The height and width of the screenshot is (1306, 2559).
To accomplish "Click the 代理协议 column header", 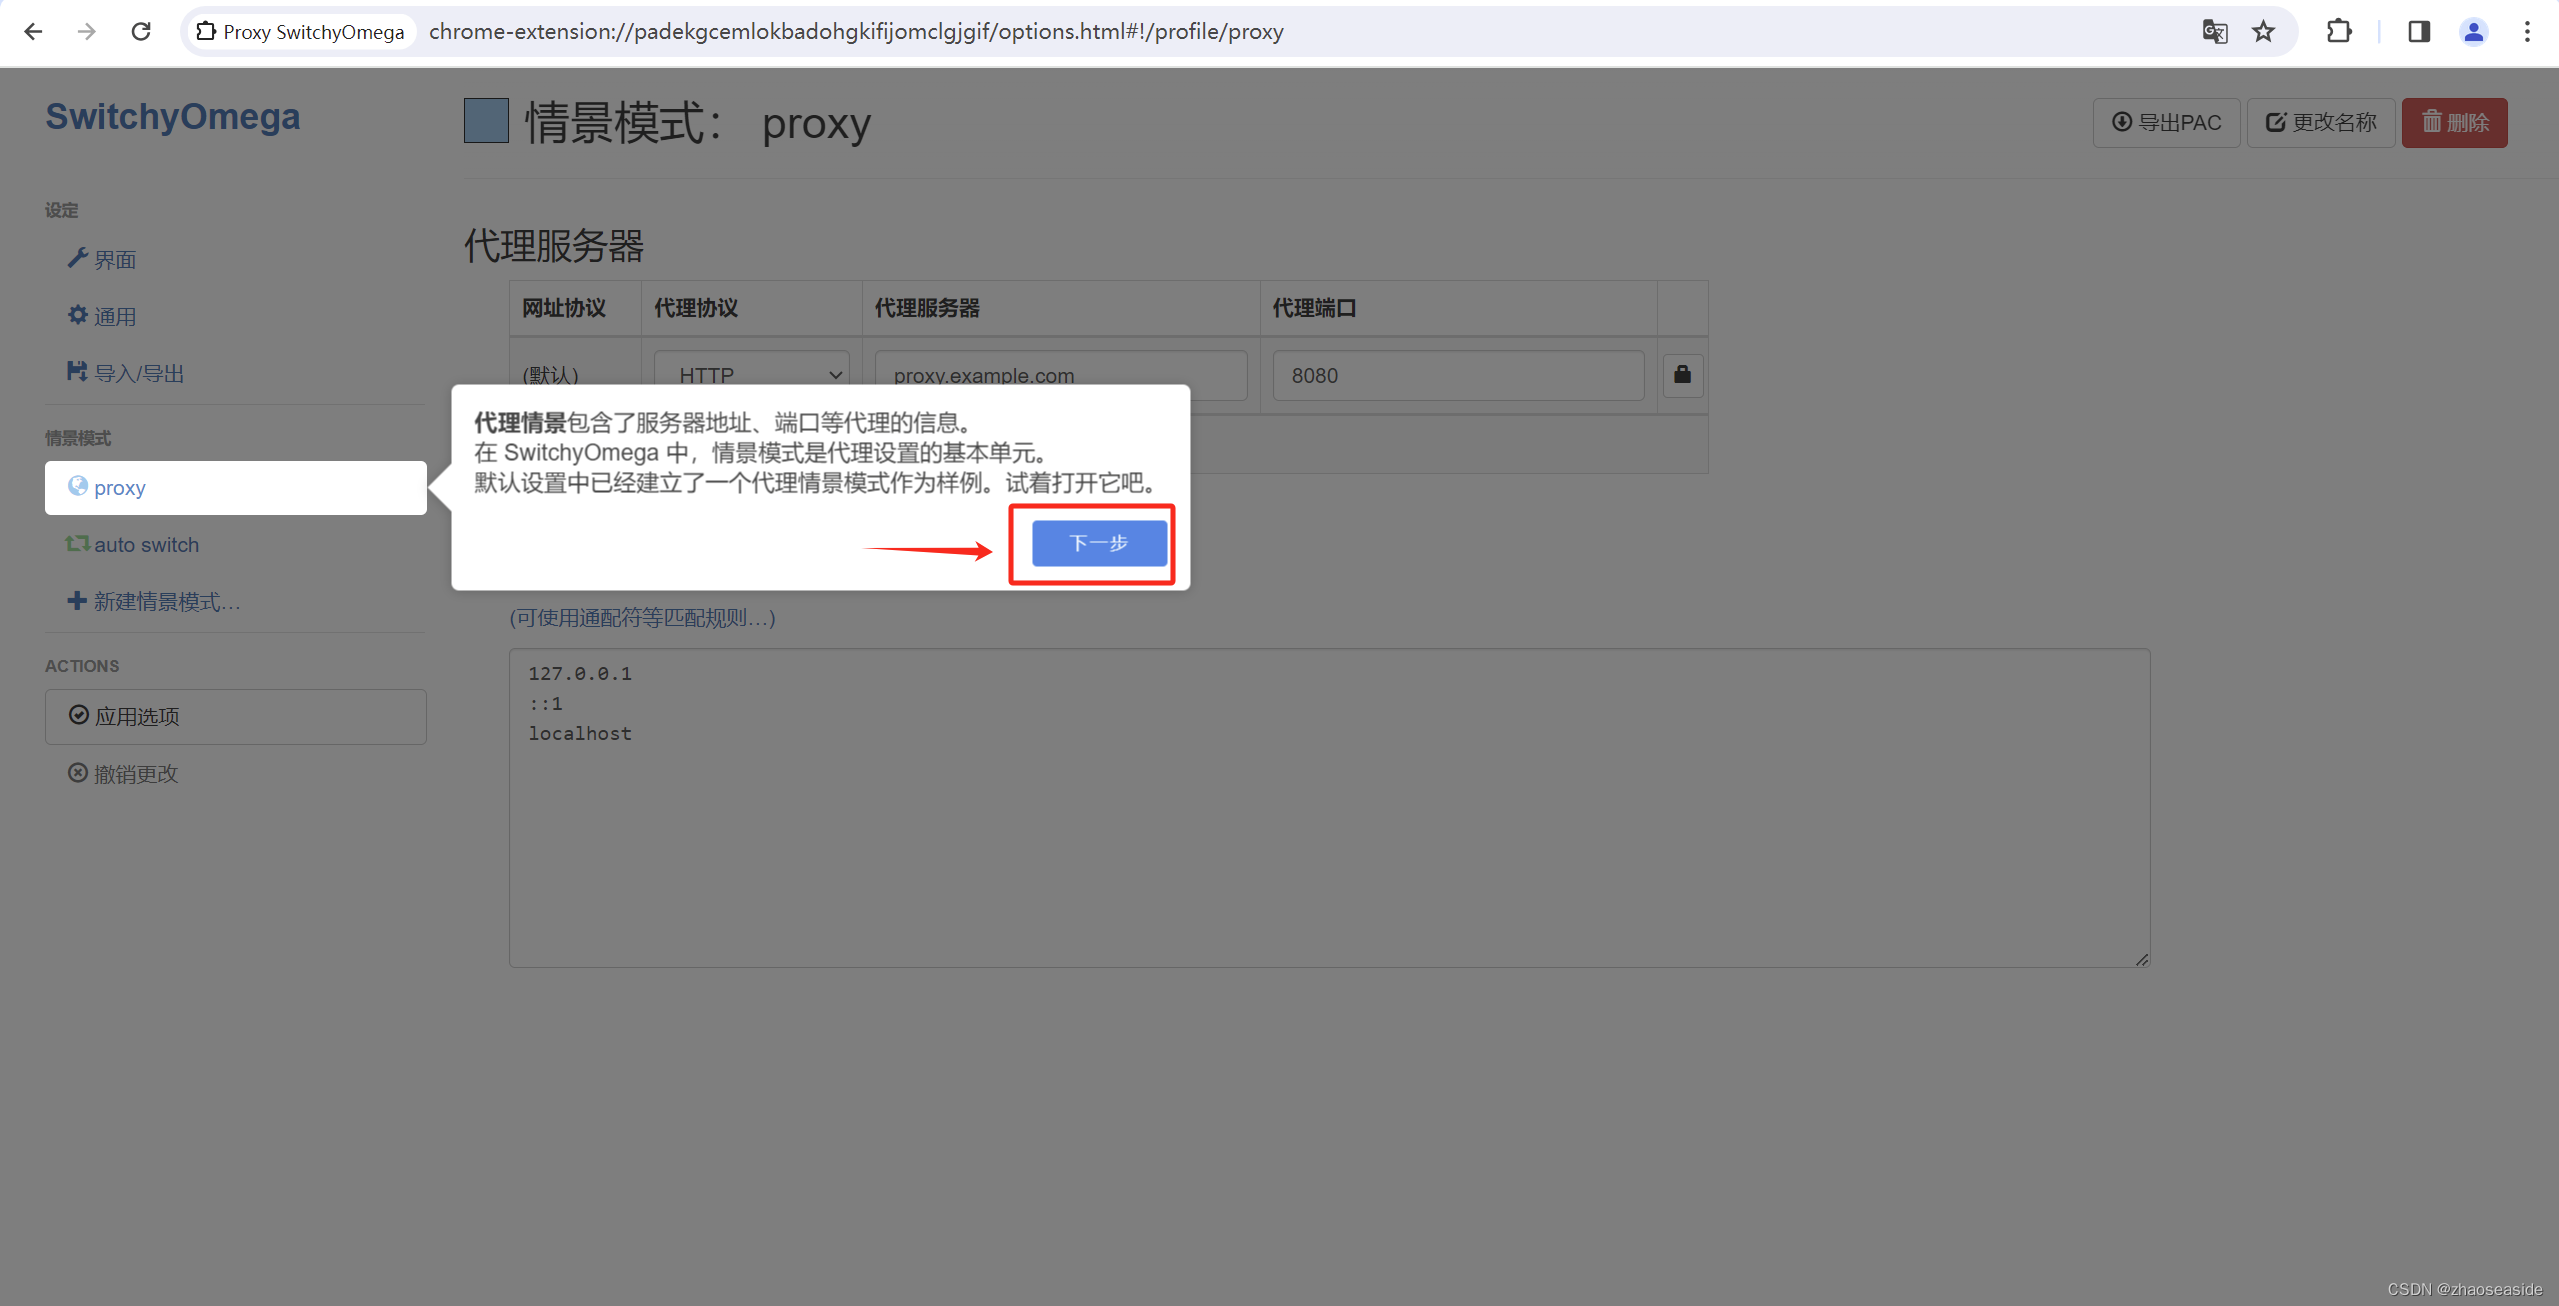I will click(696, 308).
